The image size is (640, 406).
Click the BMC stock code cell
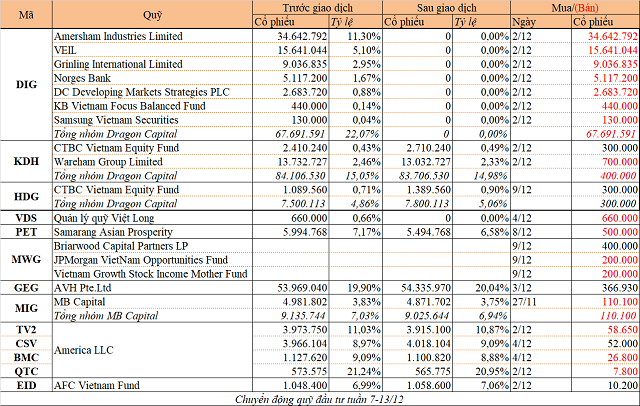pos(26,357)
